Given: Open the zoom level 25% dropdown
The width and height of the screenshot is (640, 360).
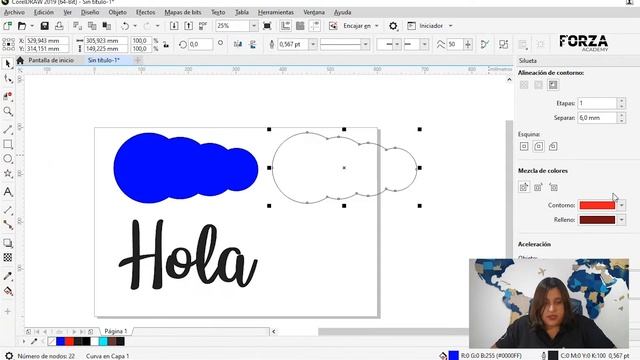Looking at the screenshot, I should 253,26.
